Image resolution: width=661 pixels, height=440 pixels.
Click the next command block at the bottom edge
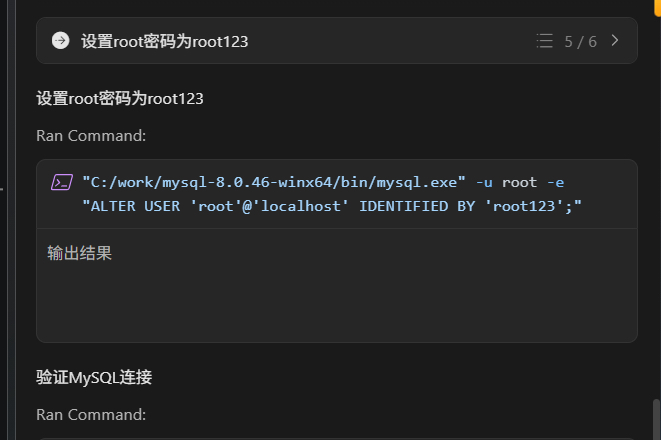pos(337,439)
